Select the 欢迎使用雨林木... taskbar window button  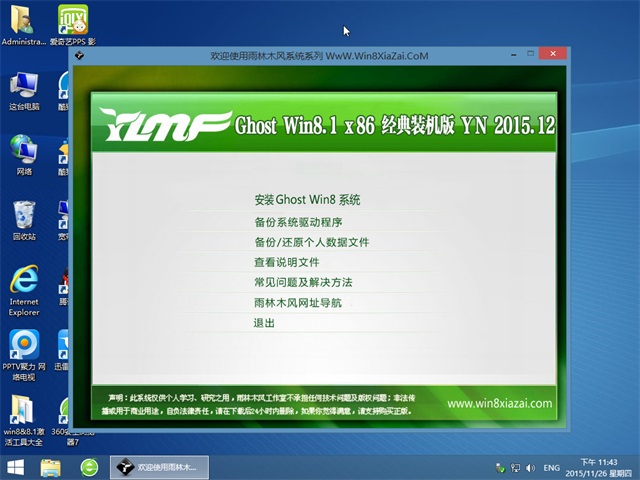click(159, 467)
